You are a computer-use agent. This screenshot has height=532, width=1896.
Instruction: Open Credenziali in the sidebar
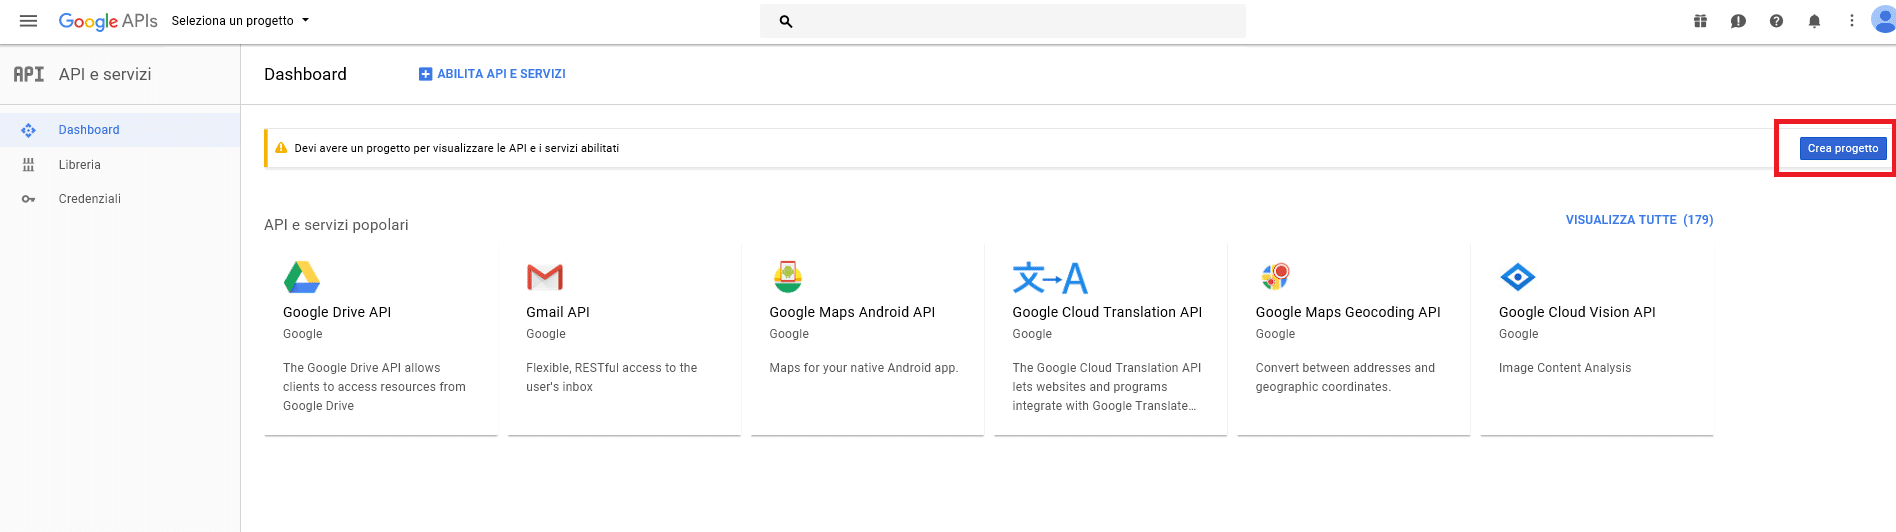(120, 199)
